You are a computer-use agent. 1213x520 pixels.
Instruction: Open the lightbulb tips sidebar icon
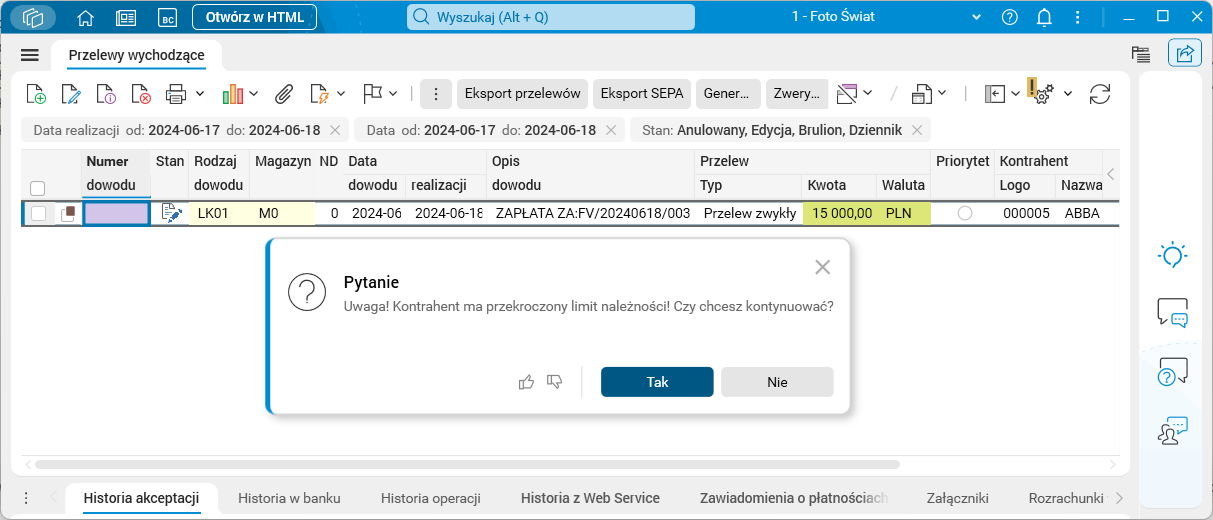1172,254
